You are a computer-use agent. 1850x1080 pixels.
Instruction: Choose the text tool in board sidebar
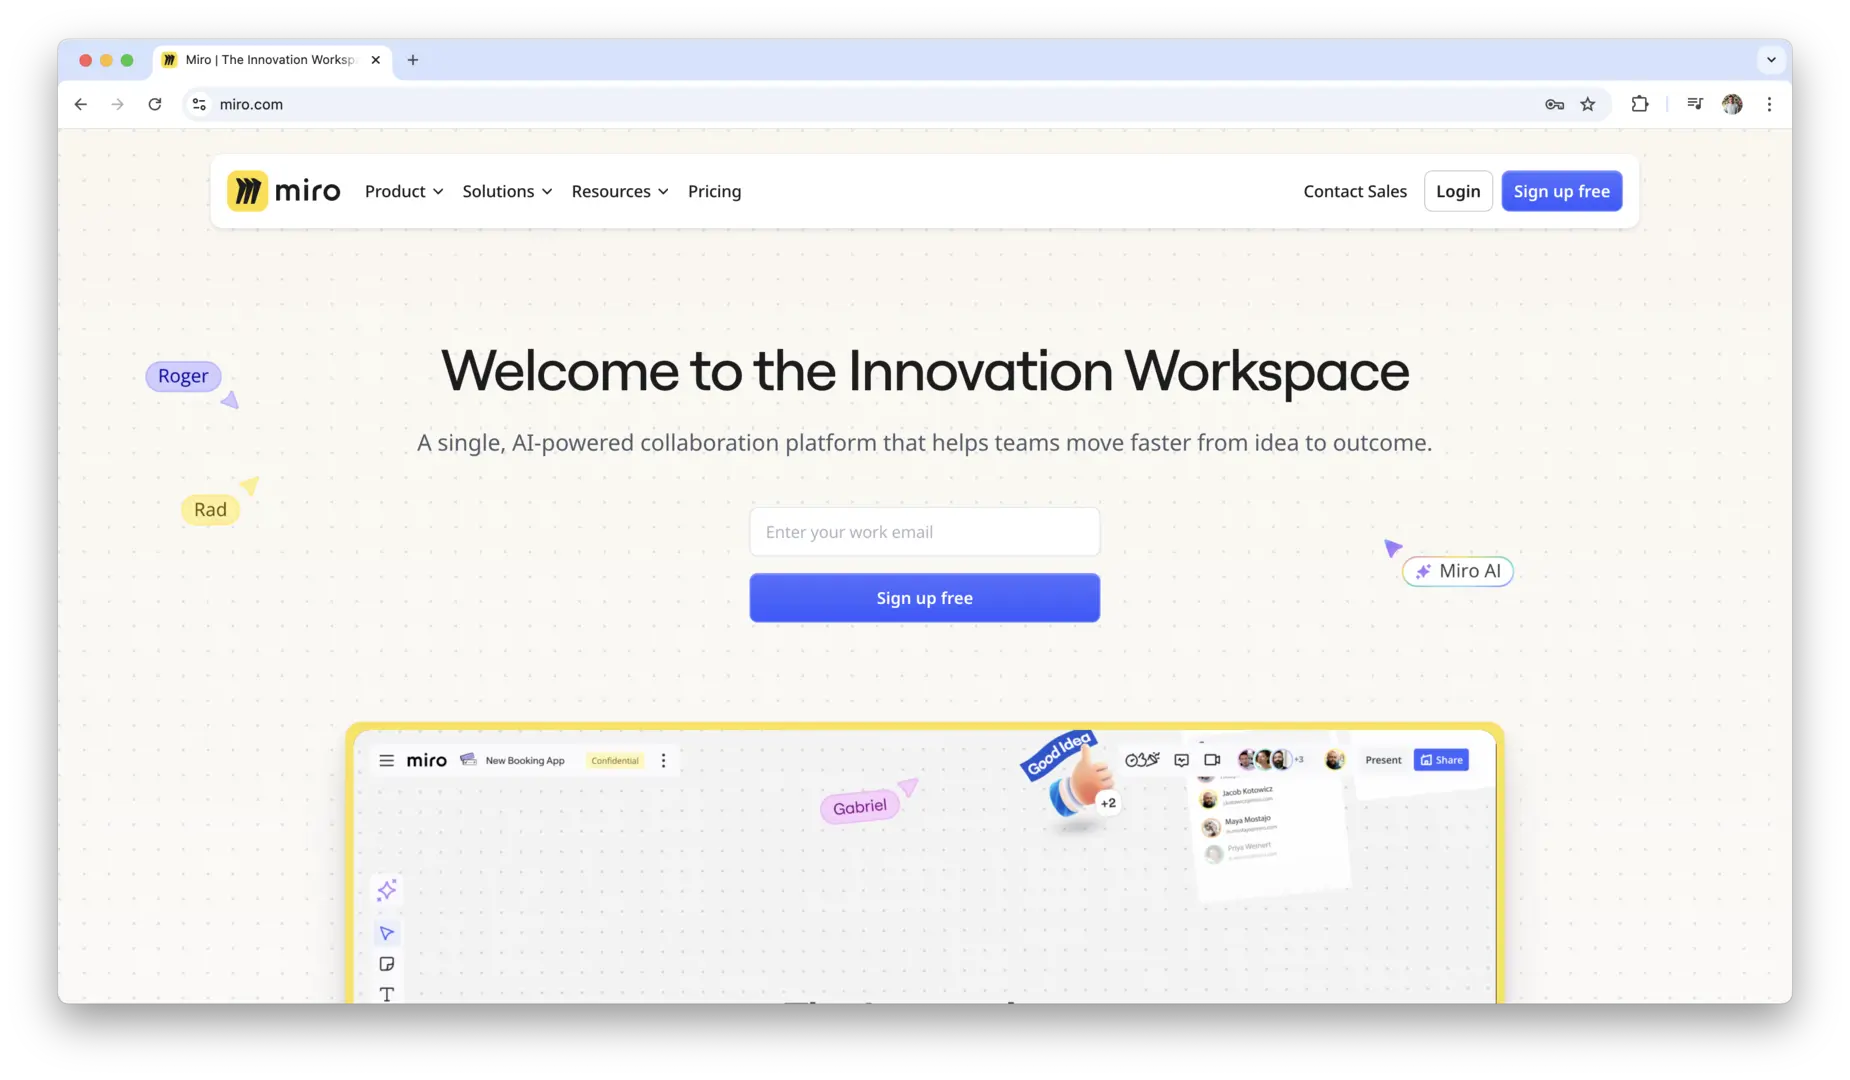[x=387, y=994]
